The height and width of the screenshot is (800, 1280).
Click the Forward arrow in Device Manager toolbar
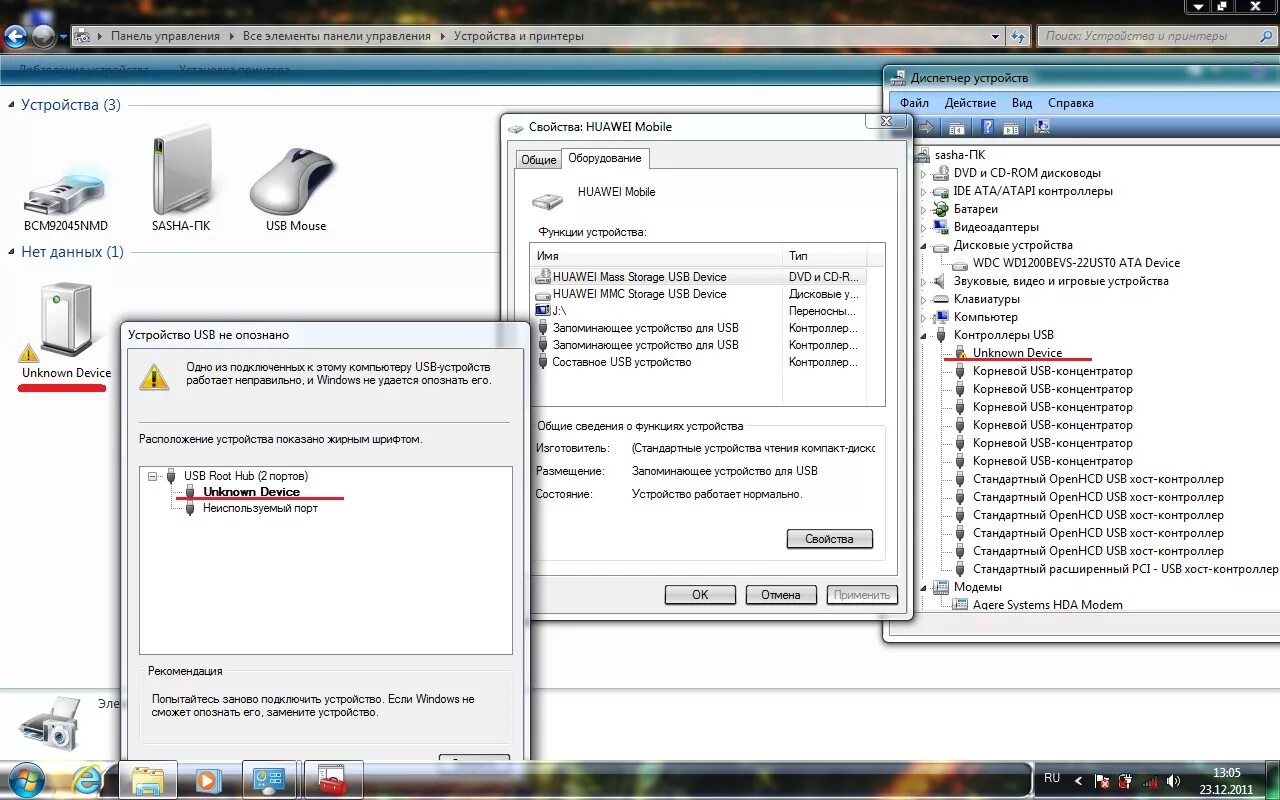pos(926,127)
